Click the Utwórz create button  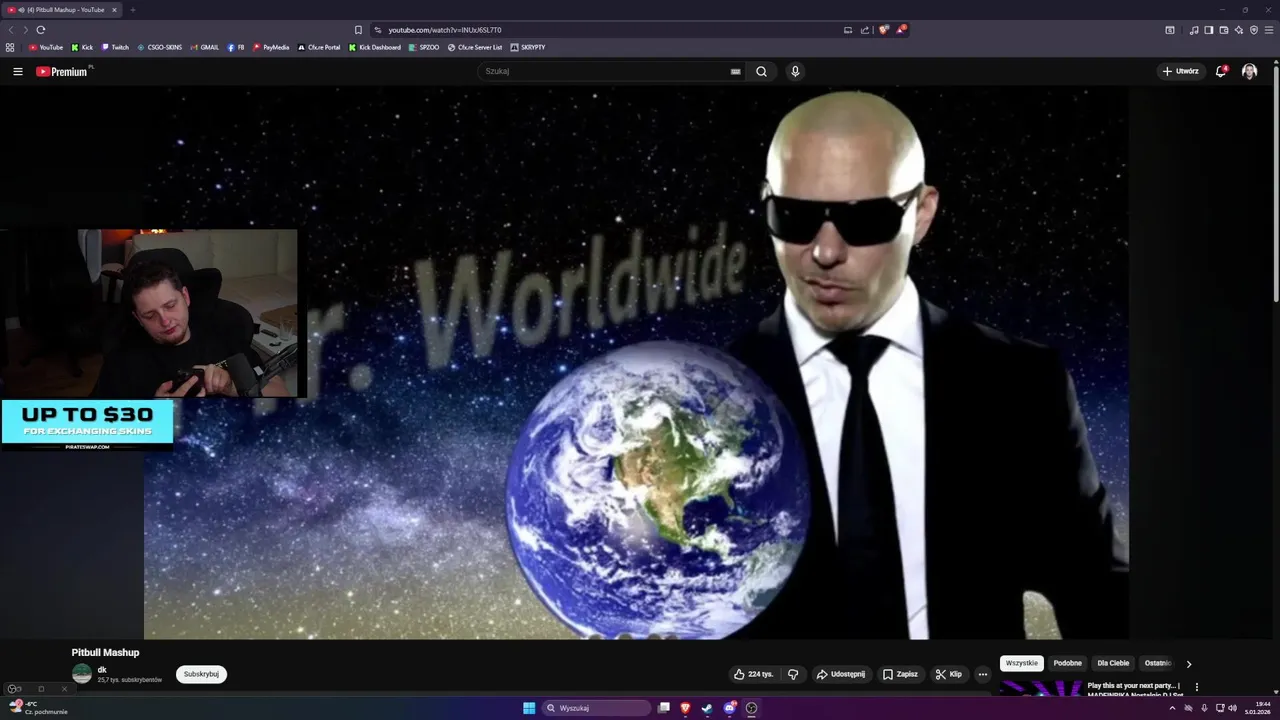[x=1181, y=71]
